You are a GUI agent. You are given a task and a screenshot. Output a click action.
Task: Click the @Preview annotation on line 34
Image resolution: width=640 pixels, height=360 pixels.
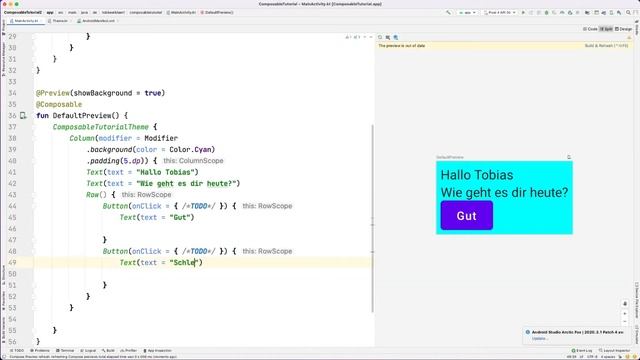tap(53, 93)
